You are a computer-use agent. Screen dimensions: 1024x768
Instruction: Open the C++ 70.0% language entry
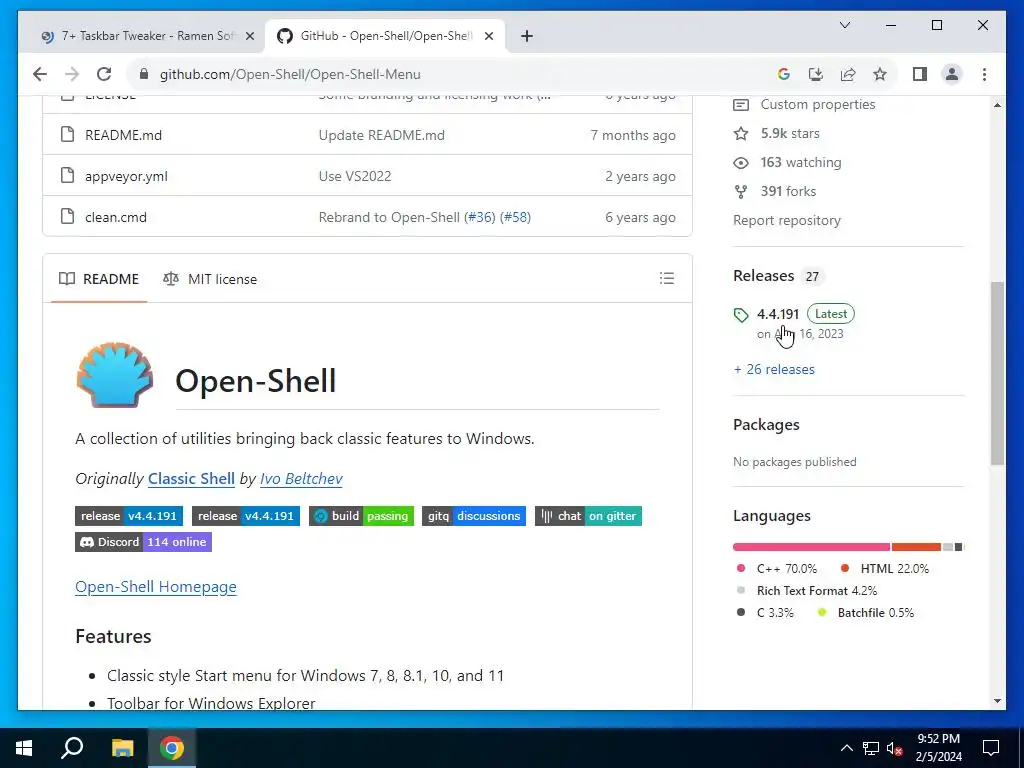(776, 569)
